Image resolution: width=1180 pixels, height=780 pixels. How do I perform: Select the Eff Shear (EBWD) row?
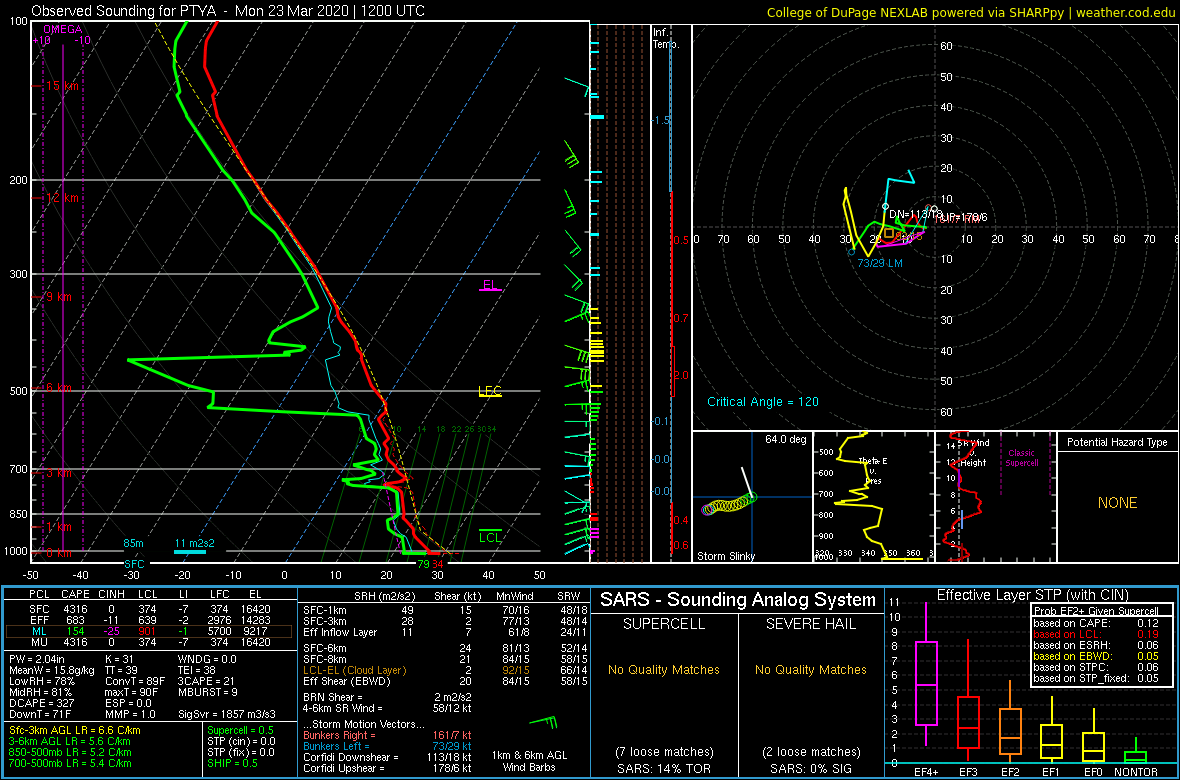pos(443,681)
